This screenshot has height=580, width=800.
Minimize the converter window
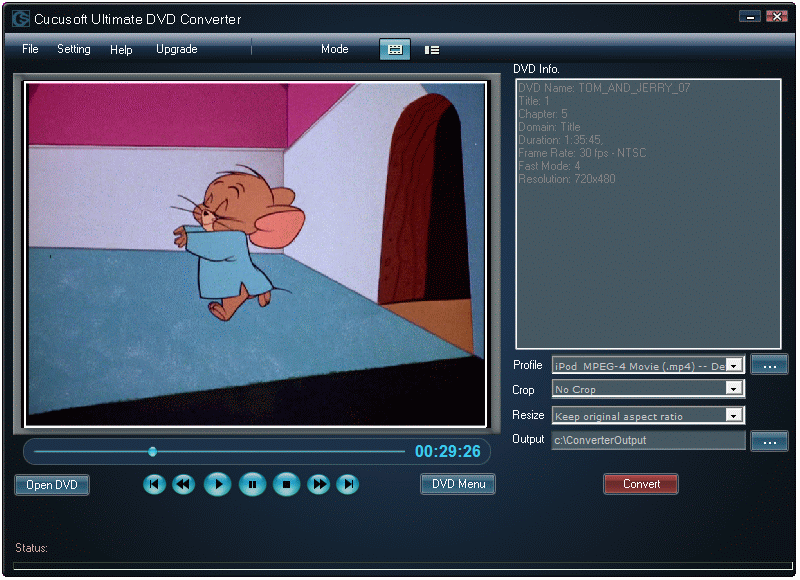pos(749,17)
